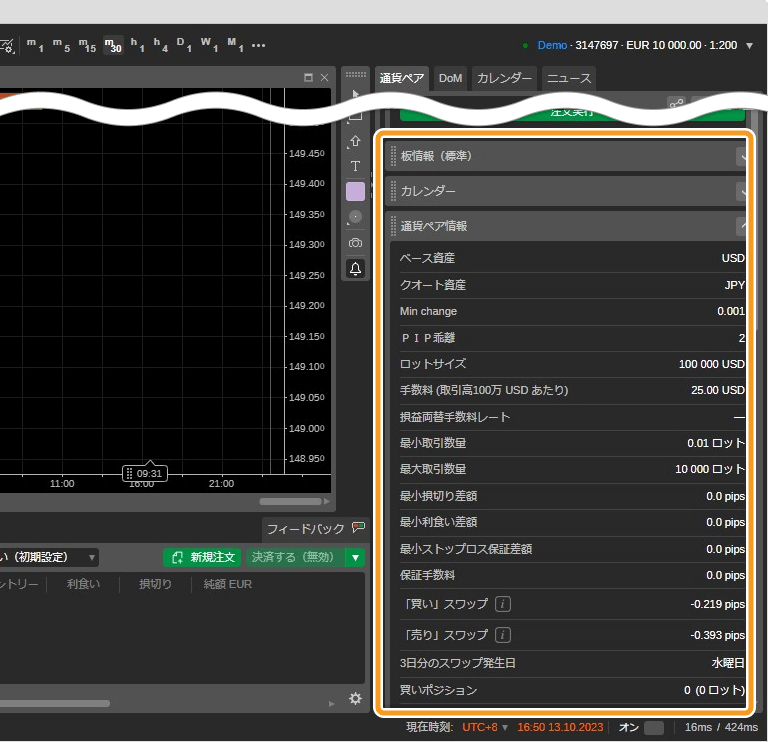
Task: Click the 決済する（無効） button
Action: [293, 557]
